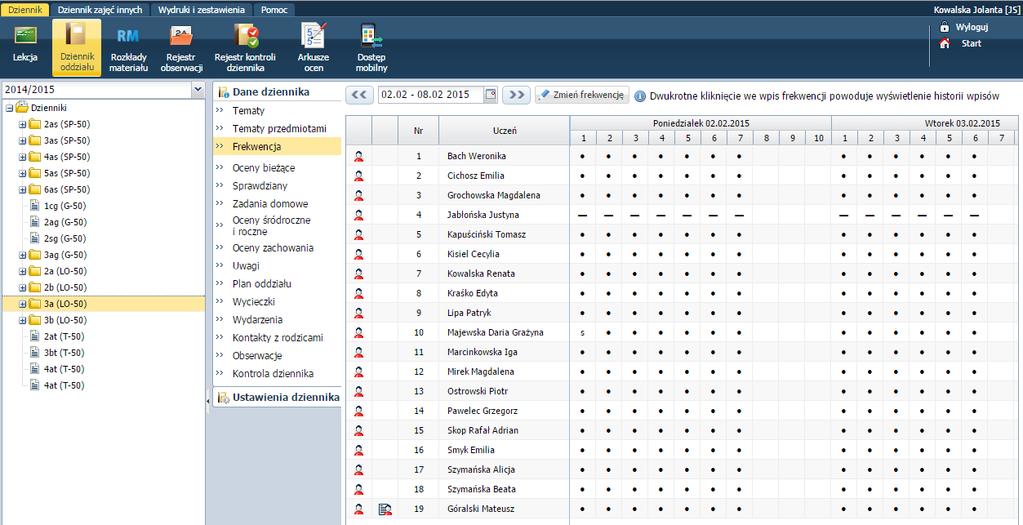The image size is (1023, 525).
Task: Click the date range input field
Action: pyautogui.click(x=431, y=95)
